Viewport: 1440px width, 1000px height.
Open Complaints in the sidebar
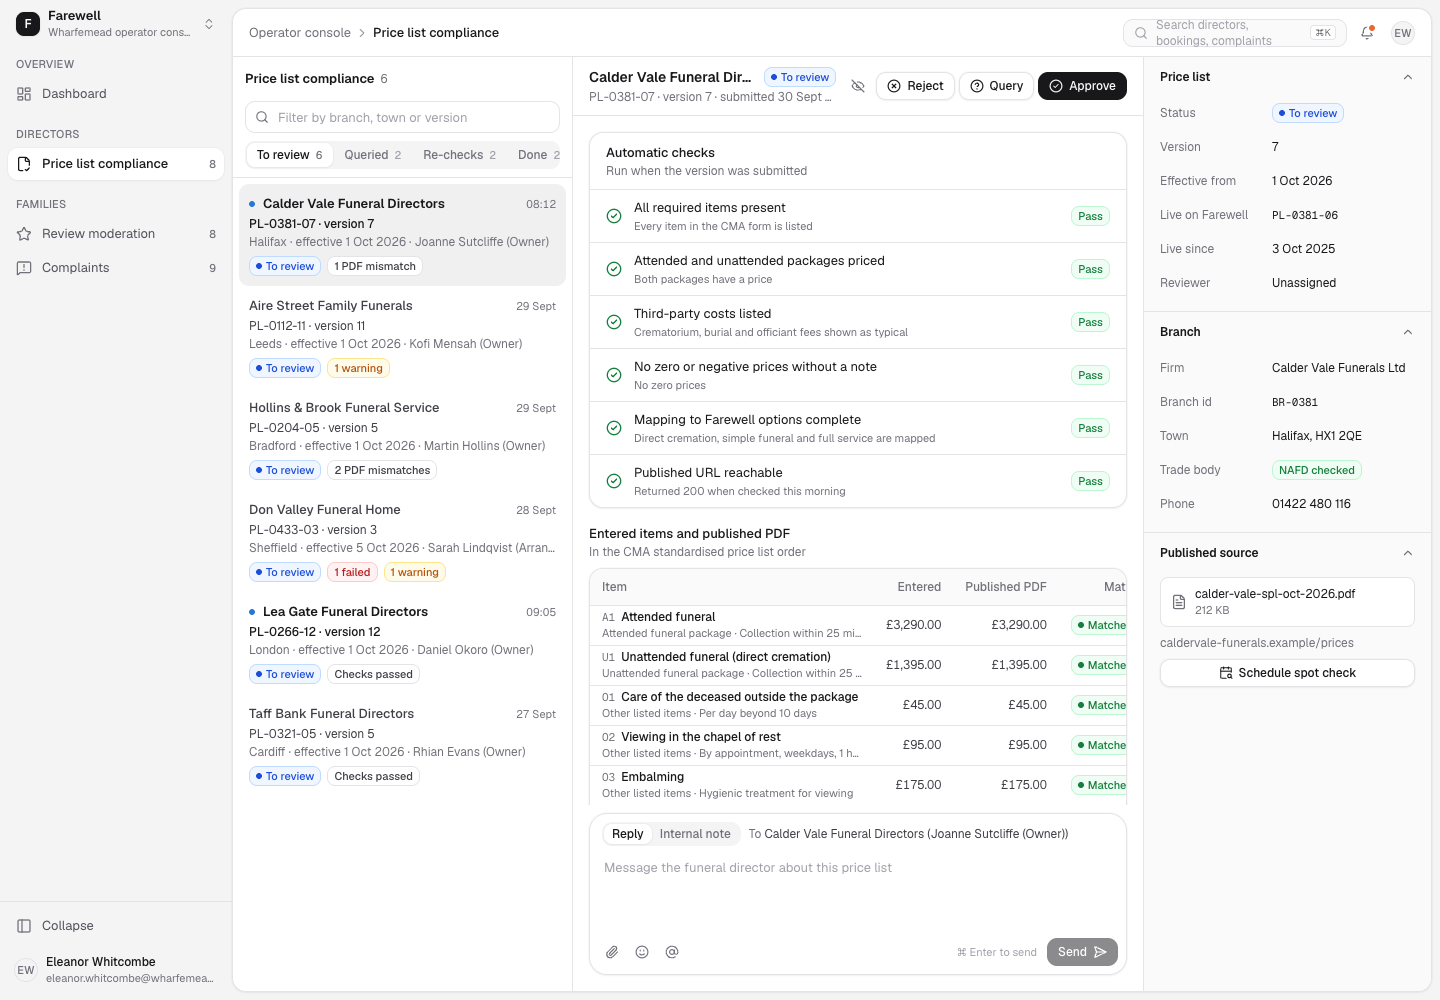coord(116,268)
